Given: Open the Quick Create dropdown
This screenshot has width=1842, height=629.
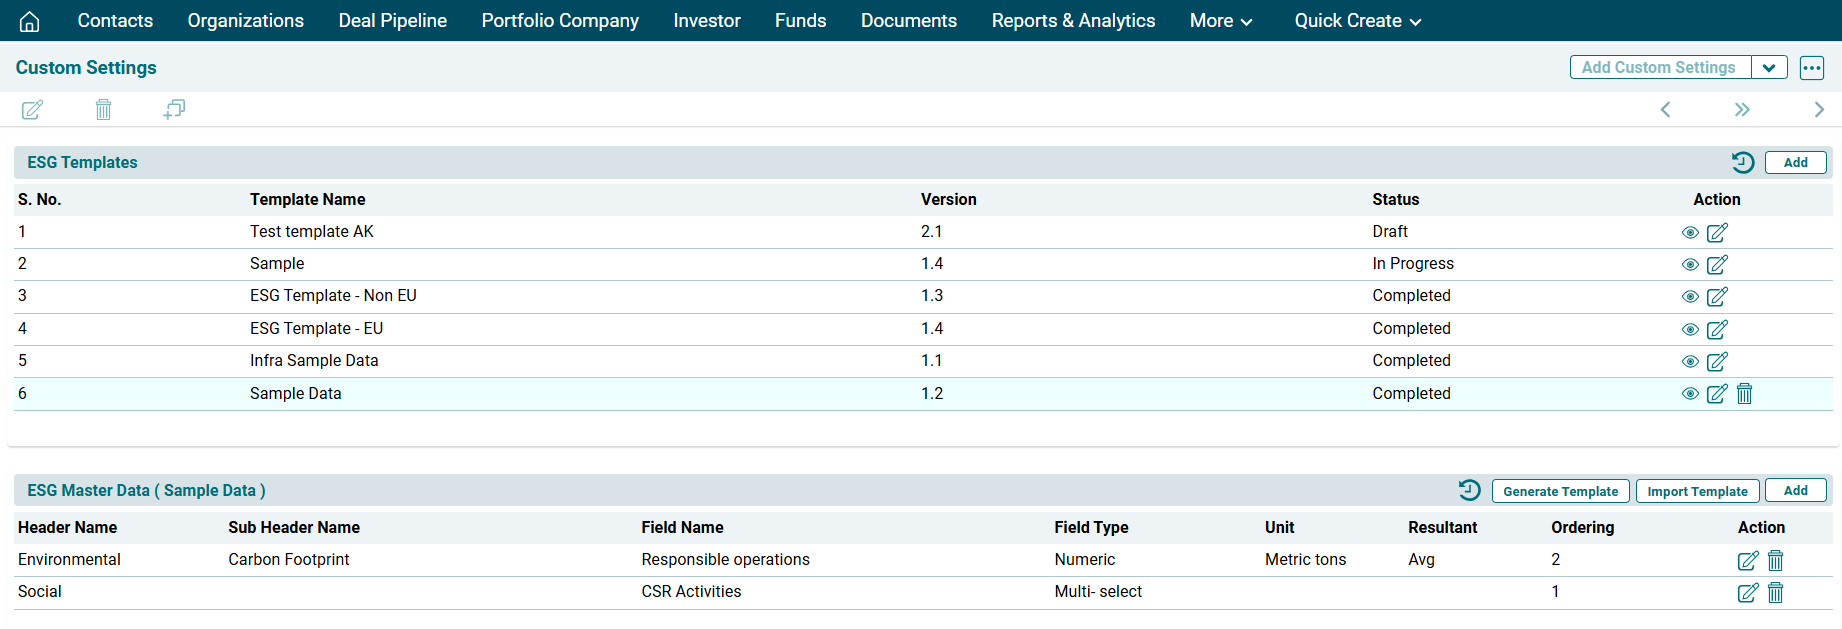Looking at the screenshot, I should pos(1357,21).
